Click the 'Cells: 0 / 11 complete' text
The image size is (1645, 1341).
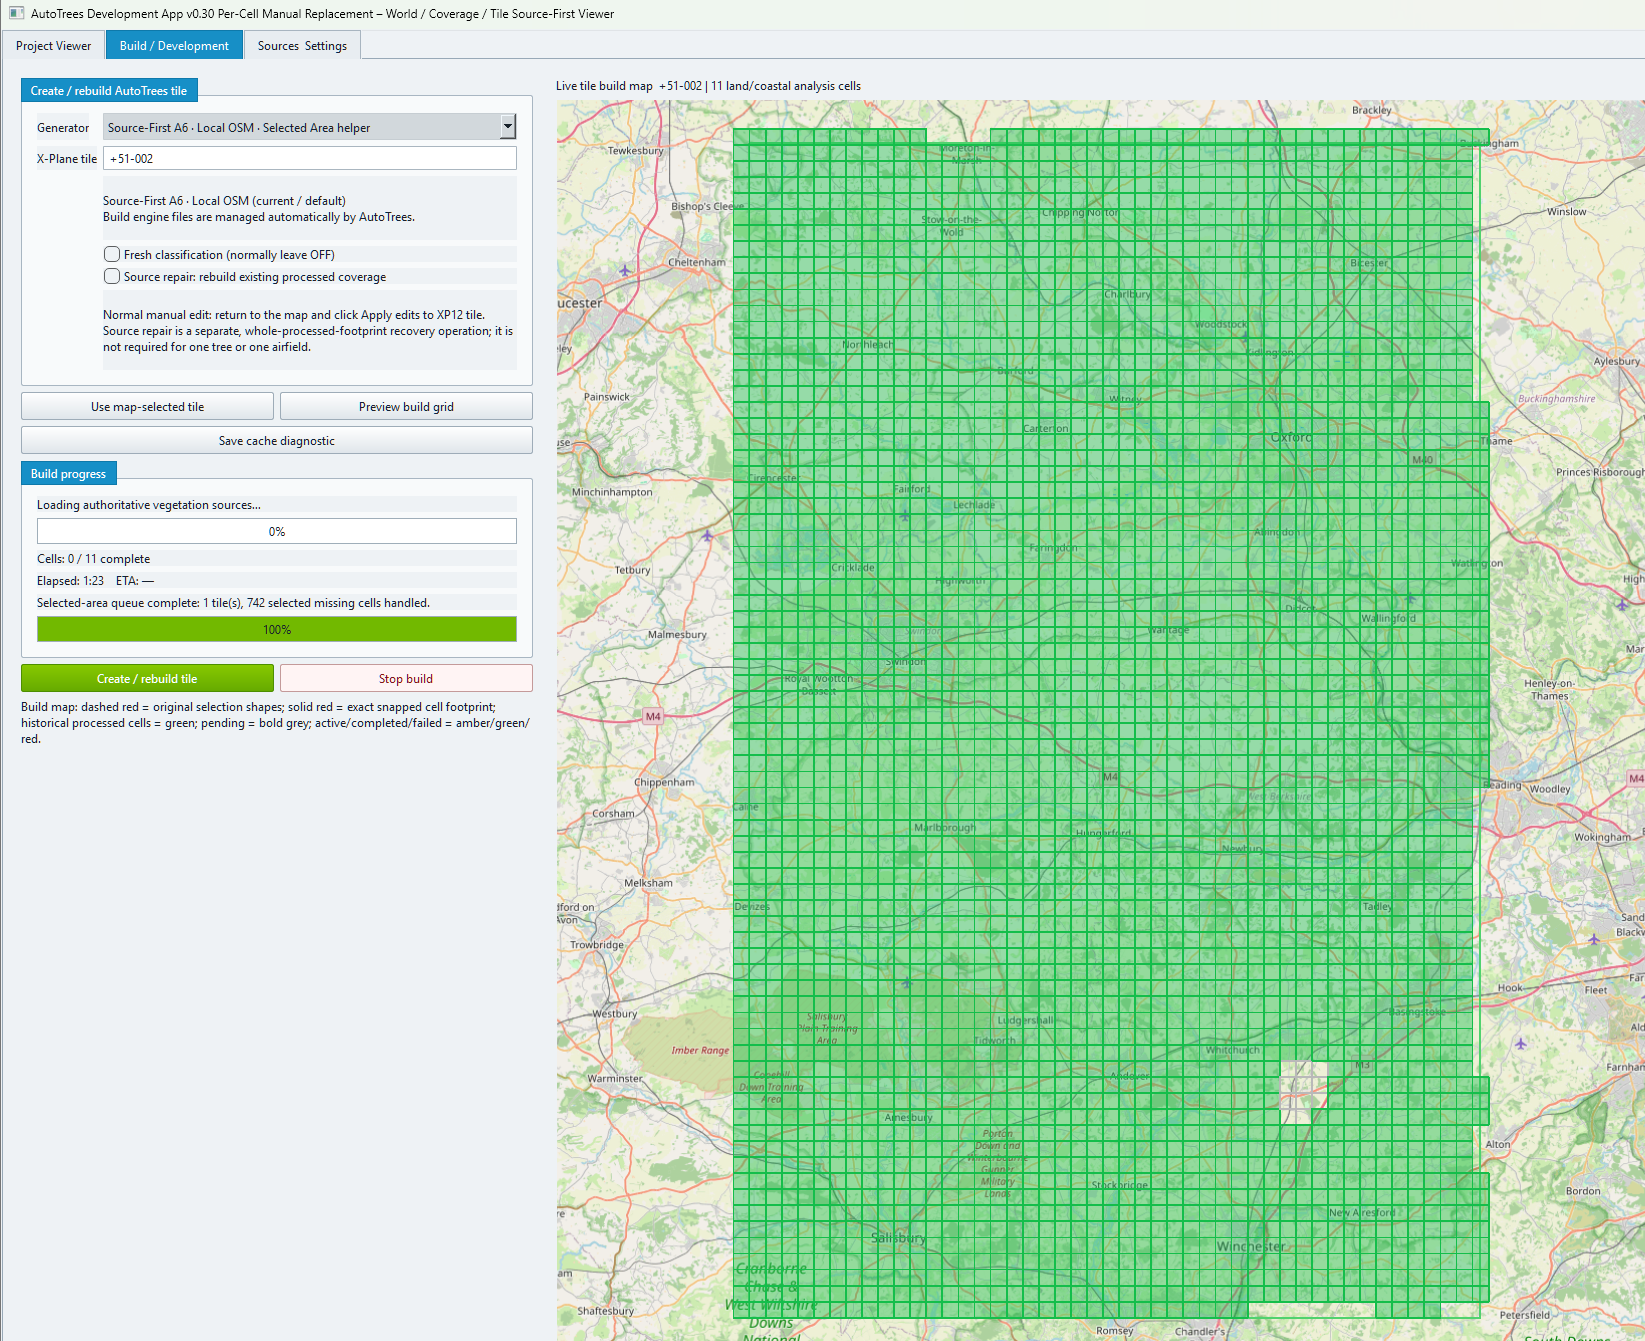click(x=93, y=559)
